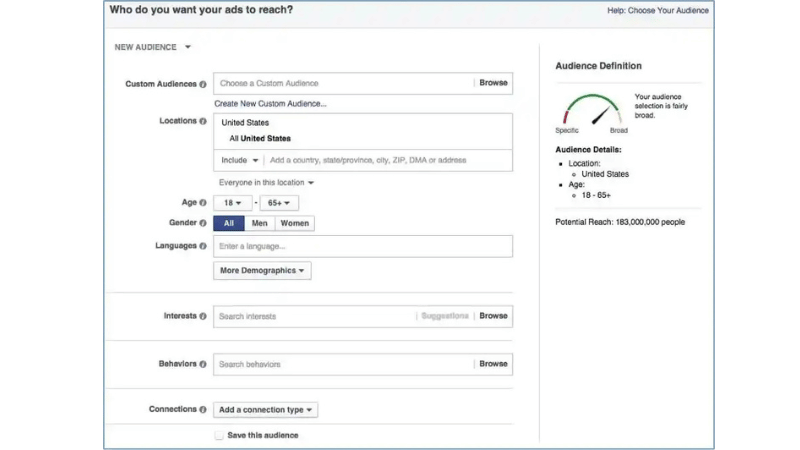Select Men gender option
This screenshot has width=800, height=450.
coord(260,223)
